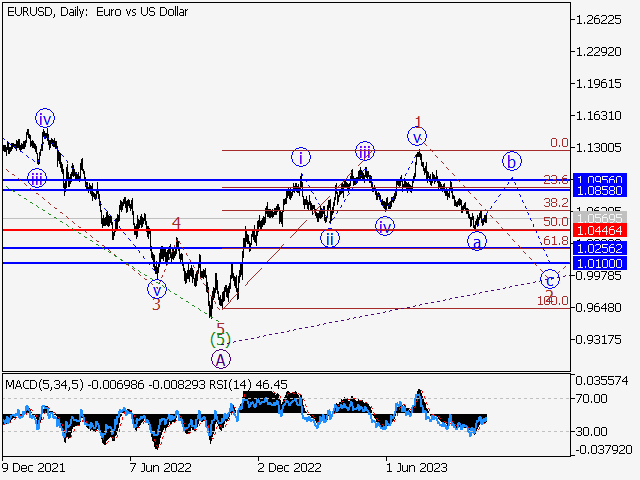Click the 7 Jun 2022 date label
This screenshot has width=640, height=480.
pyautogui.click(x=160, y=467)
